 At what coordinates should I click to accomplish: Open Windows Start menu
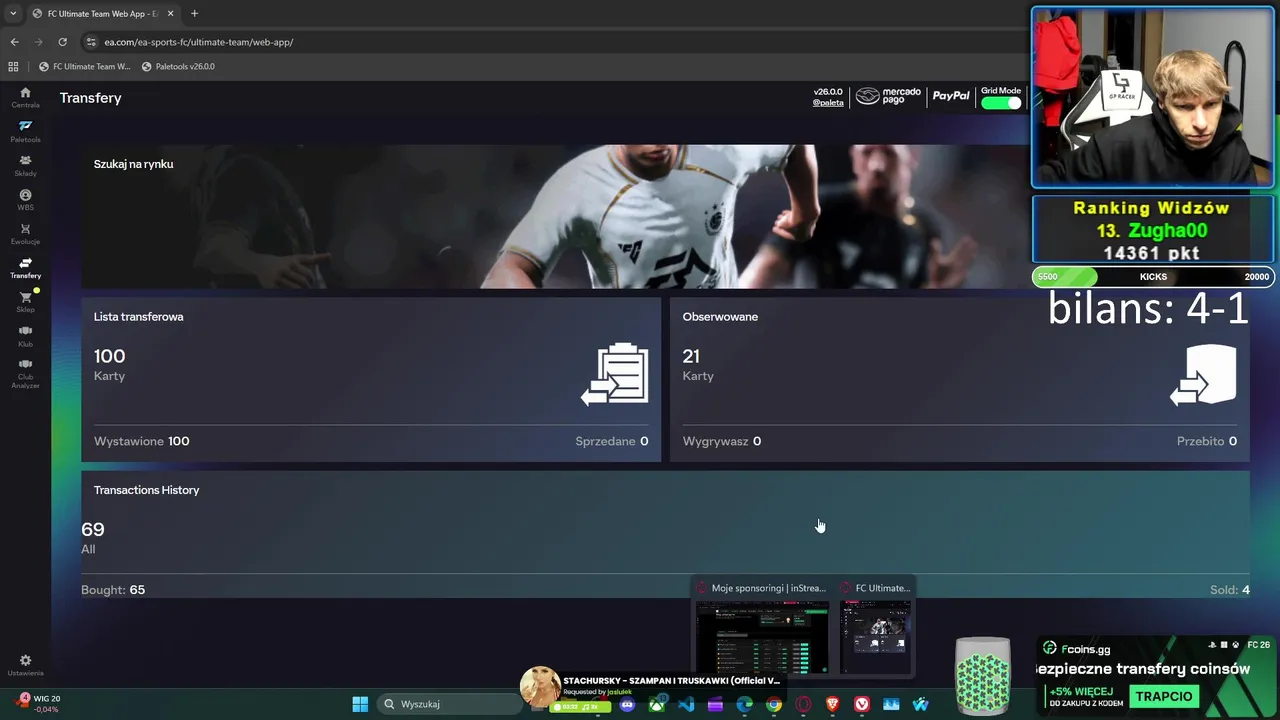[x=360, y=704]
